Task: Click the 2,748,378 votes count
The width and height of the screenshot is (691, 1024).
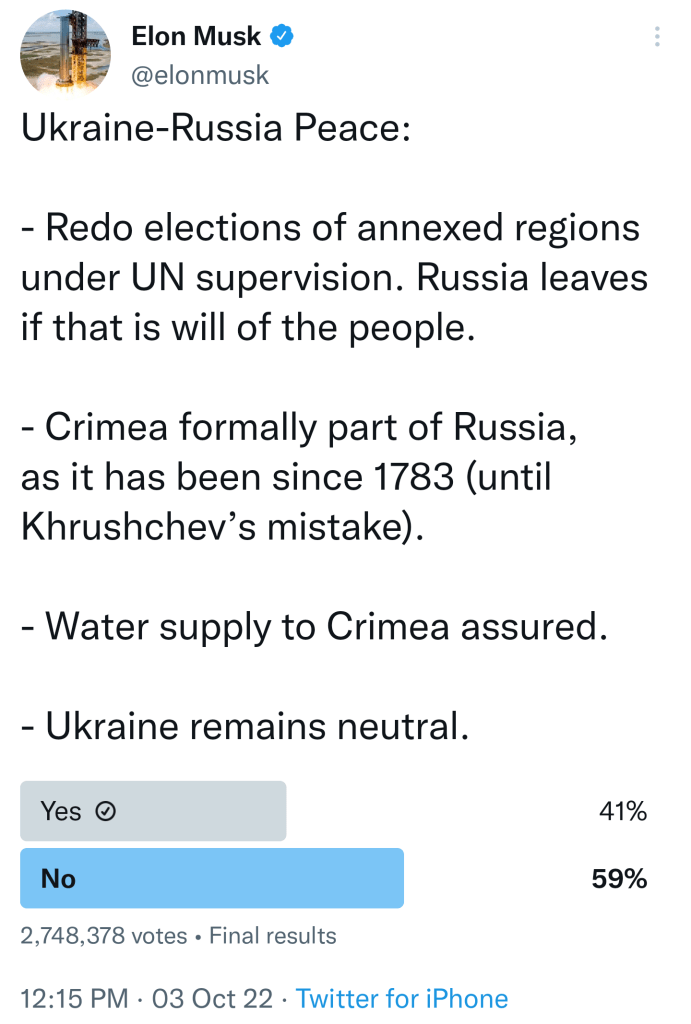Action: click(104, 936)
